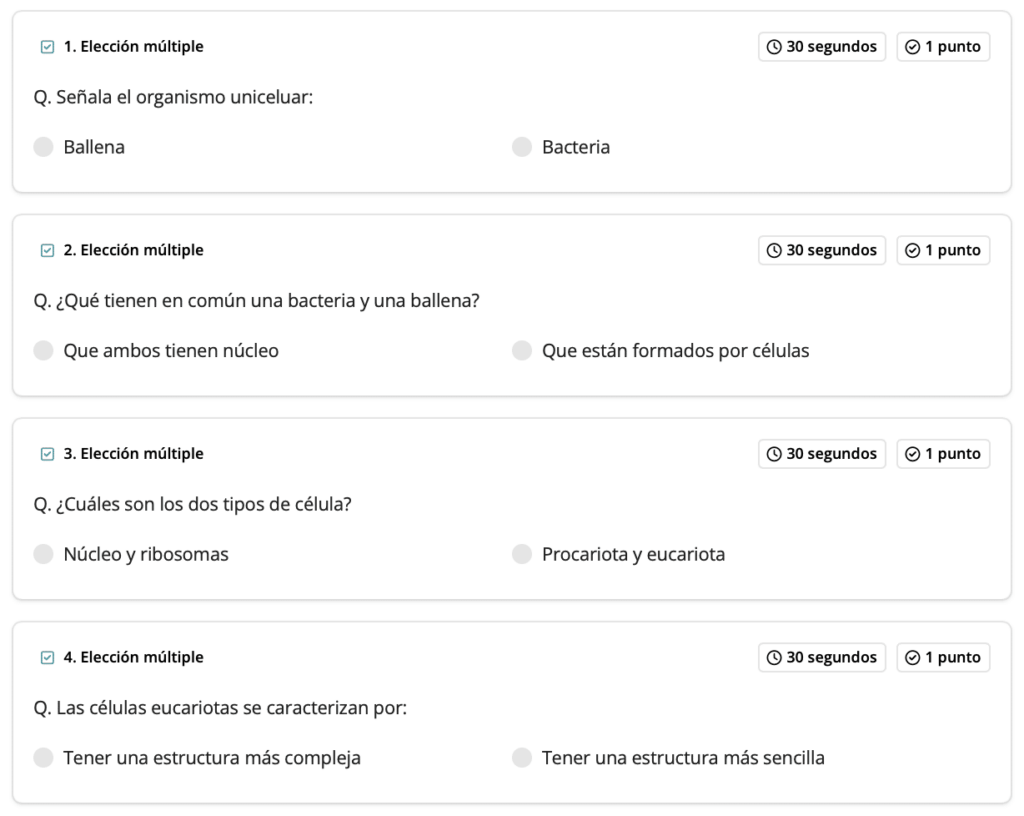Click the '30 segundos' badge on question 4
The image size is (1024, 816).
(x=822, y=658)
